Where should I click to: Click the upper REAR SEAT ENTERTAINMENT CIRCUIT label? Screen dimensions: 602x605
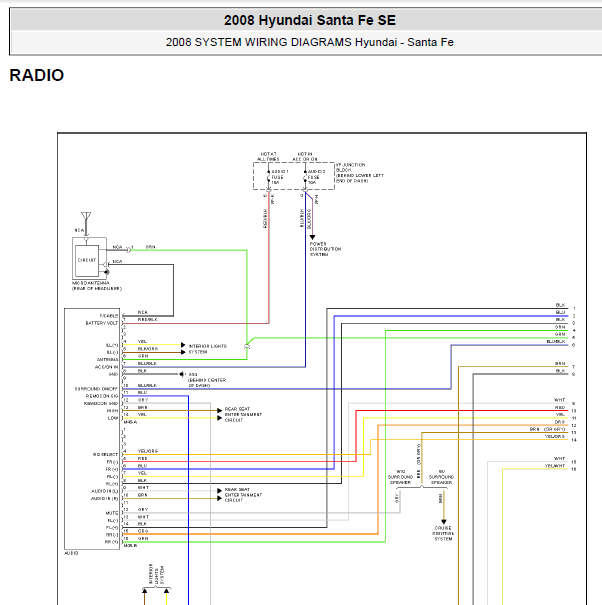pyautogui.click(x=243, y=414)
